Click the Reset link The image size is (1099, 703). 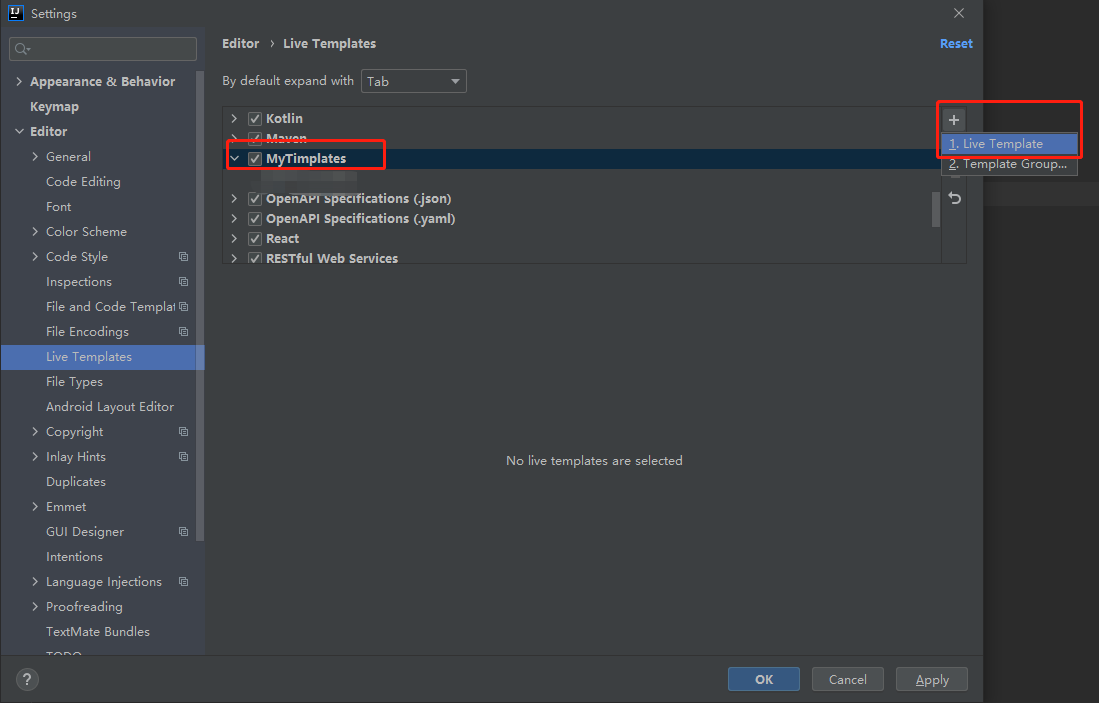(956, 43)
